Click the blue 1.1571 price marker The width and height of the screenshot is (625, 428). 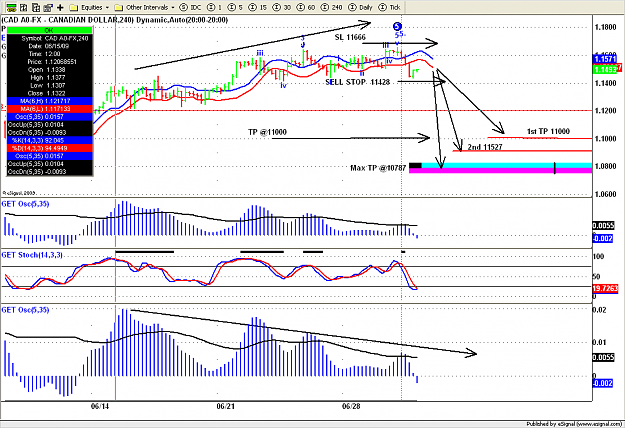pos(605,59)
